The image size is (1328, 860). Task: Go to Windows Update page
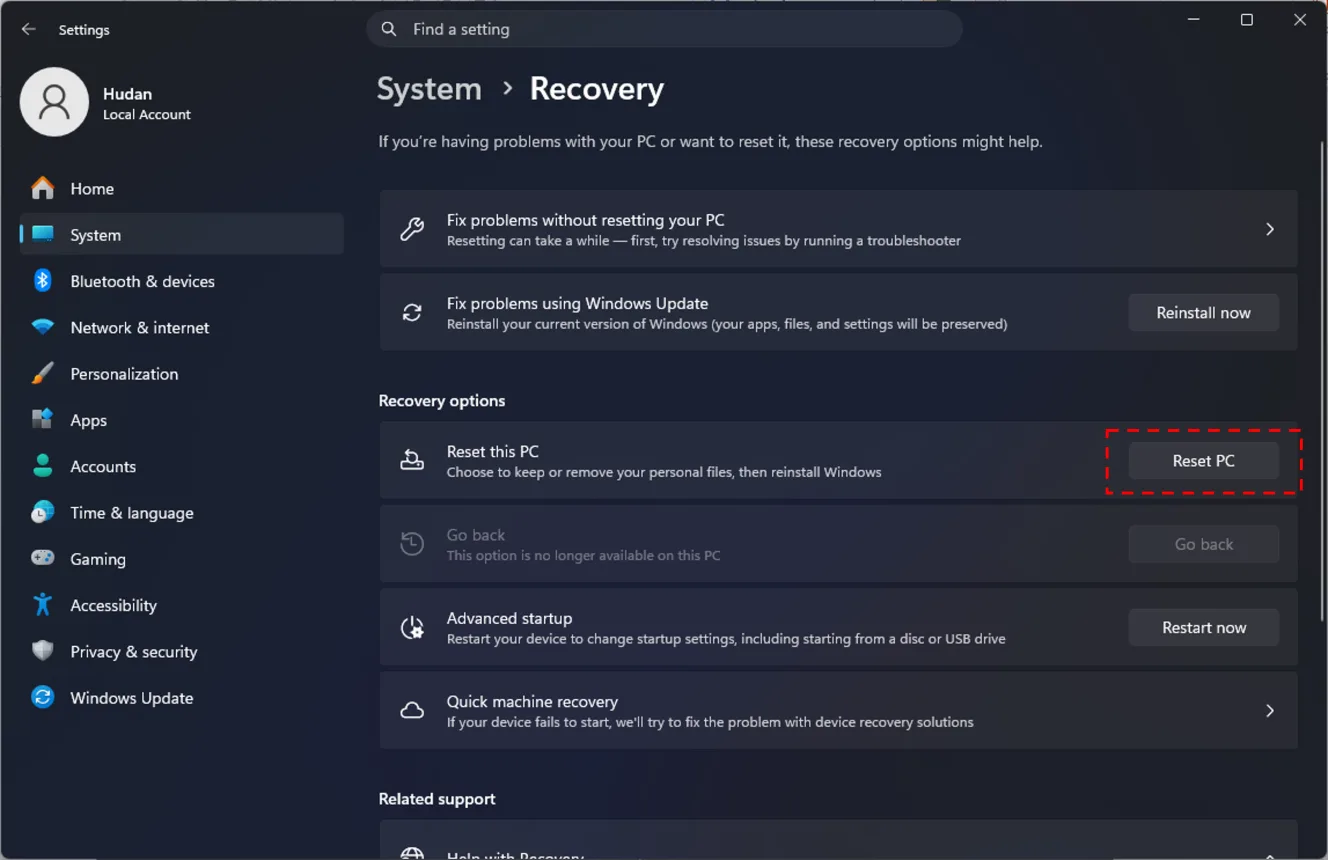click(182, 697)
